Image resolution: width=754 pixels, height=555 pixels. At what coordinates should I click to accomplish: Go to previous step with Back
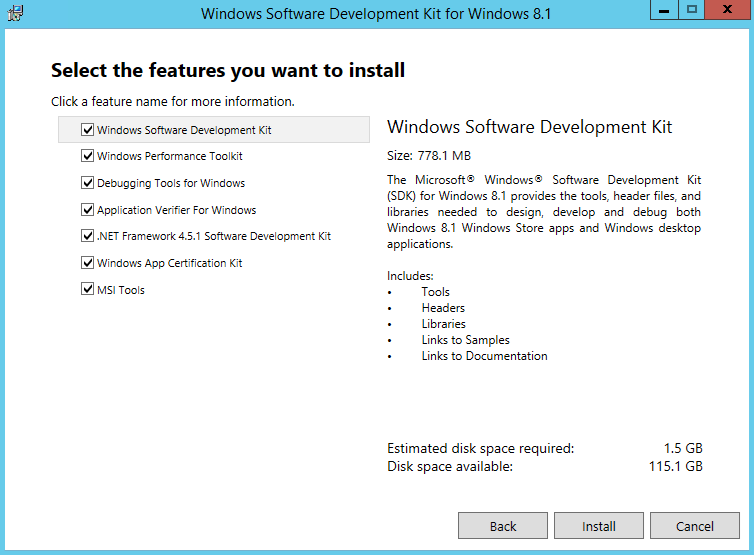pos(503,526)
